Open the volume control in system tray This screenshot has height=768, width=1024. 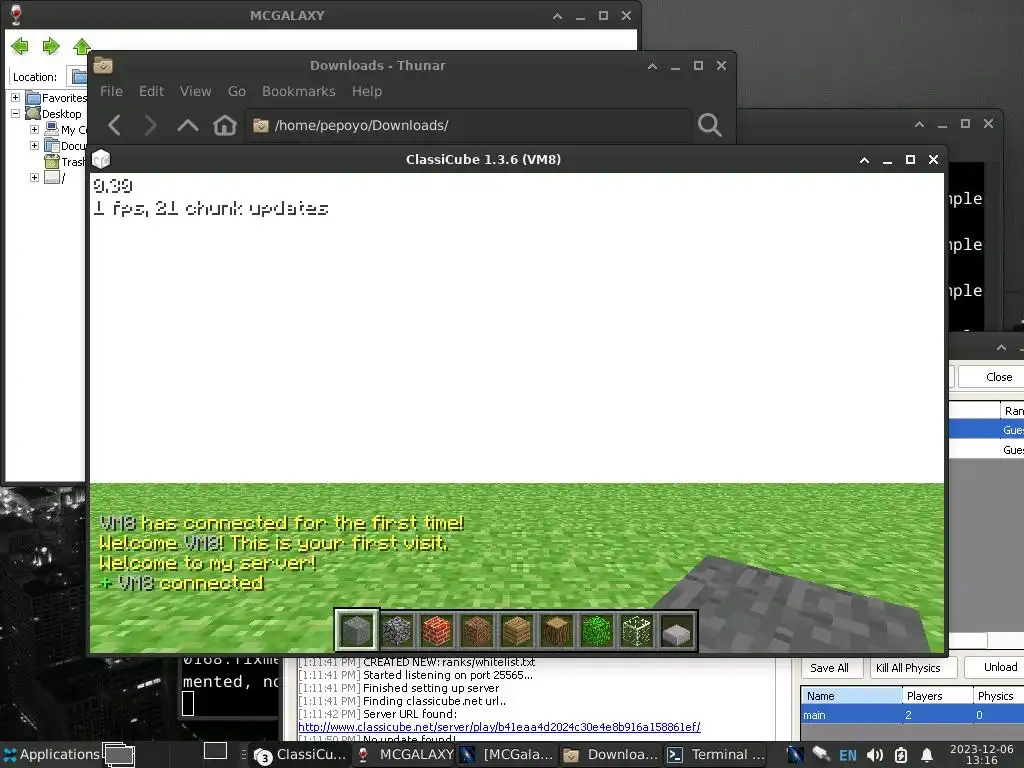(x=874, y=755)
